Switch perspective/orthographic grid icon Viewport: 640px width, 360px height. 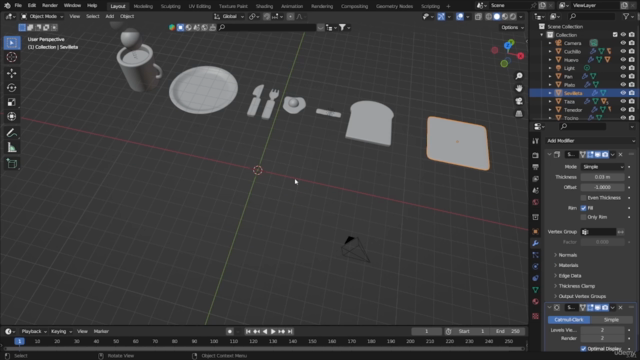(x=519, y=113)
